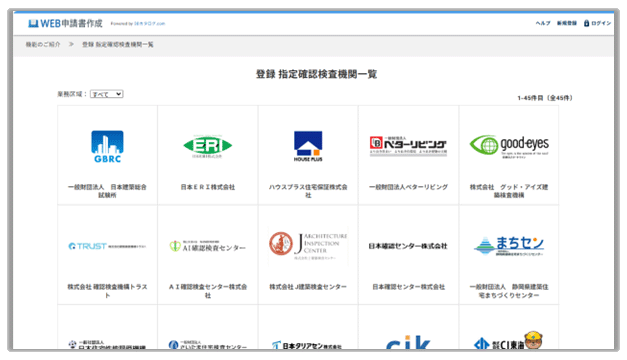Open the 一般財団法人 日本建築総合試験所 link
627x360 pixels.
click(107, 191)
